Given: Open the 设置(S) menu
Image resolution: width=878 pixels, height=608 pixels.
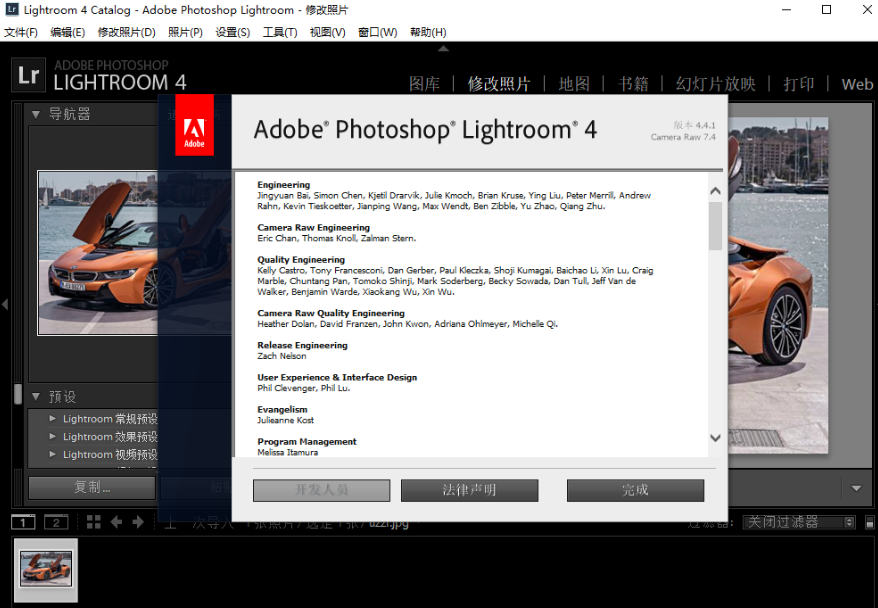Looking at the screenshot, I should 233,32.
